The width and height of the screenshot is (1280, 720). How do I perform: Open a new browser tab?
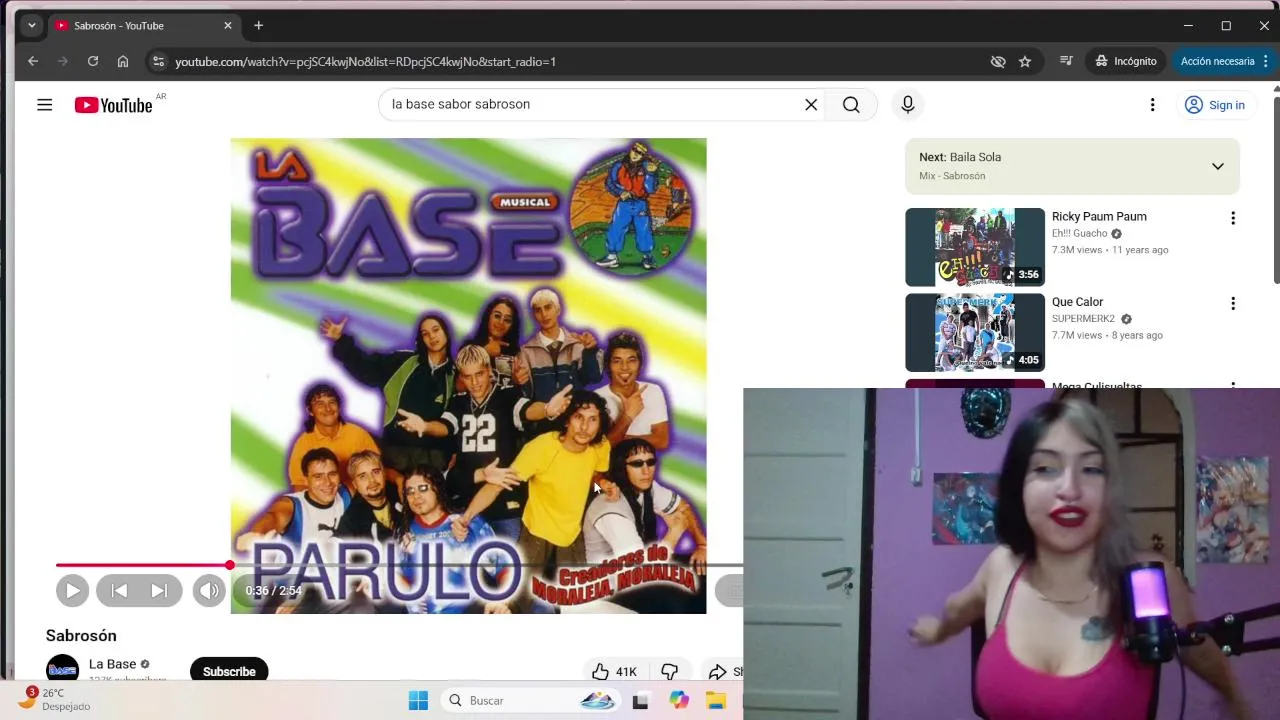pyautogui.click(x=258, y=25)
